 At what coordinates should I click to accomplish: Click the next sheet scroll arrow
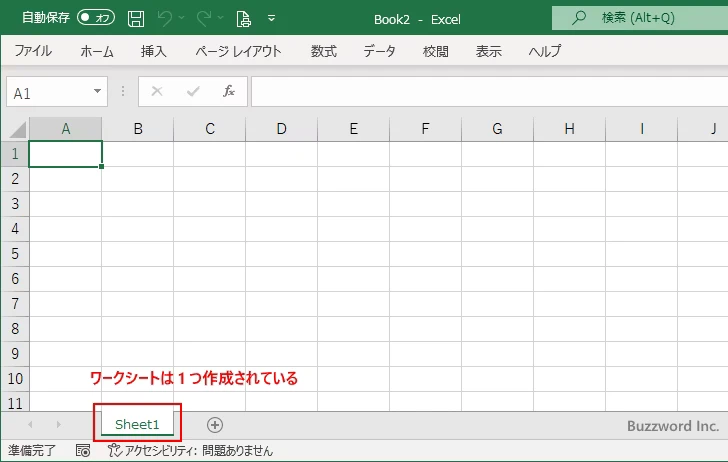click(x=58, y=424)
